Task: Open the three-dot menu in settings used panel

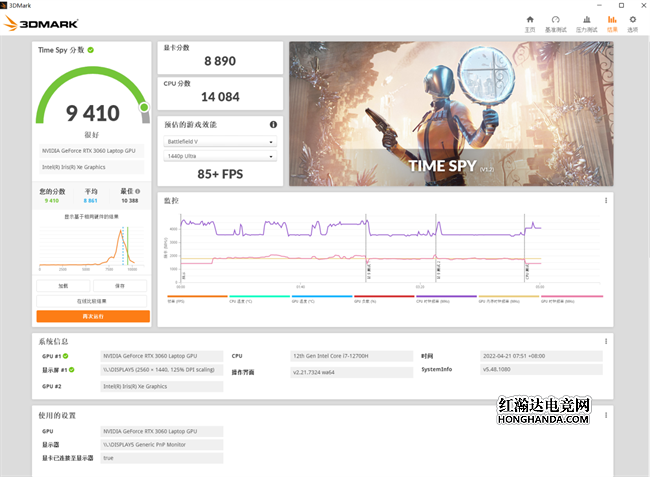Action: point(606,414)
